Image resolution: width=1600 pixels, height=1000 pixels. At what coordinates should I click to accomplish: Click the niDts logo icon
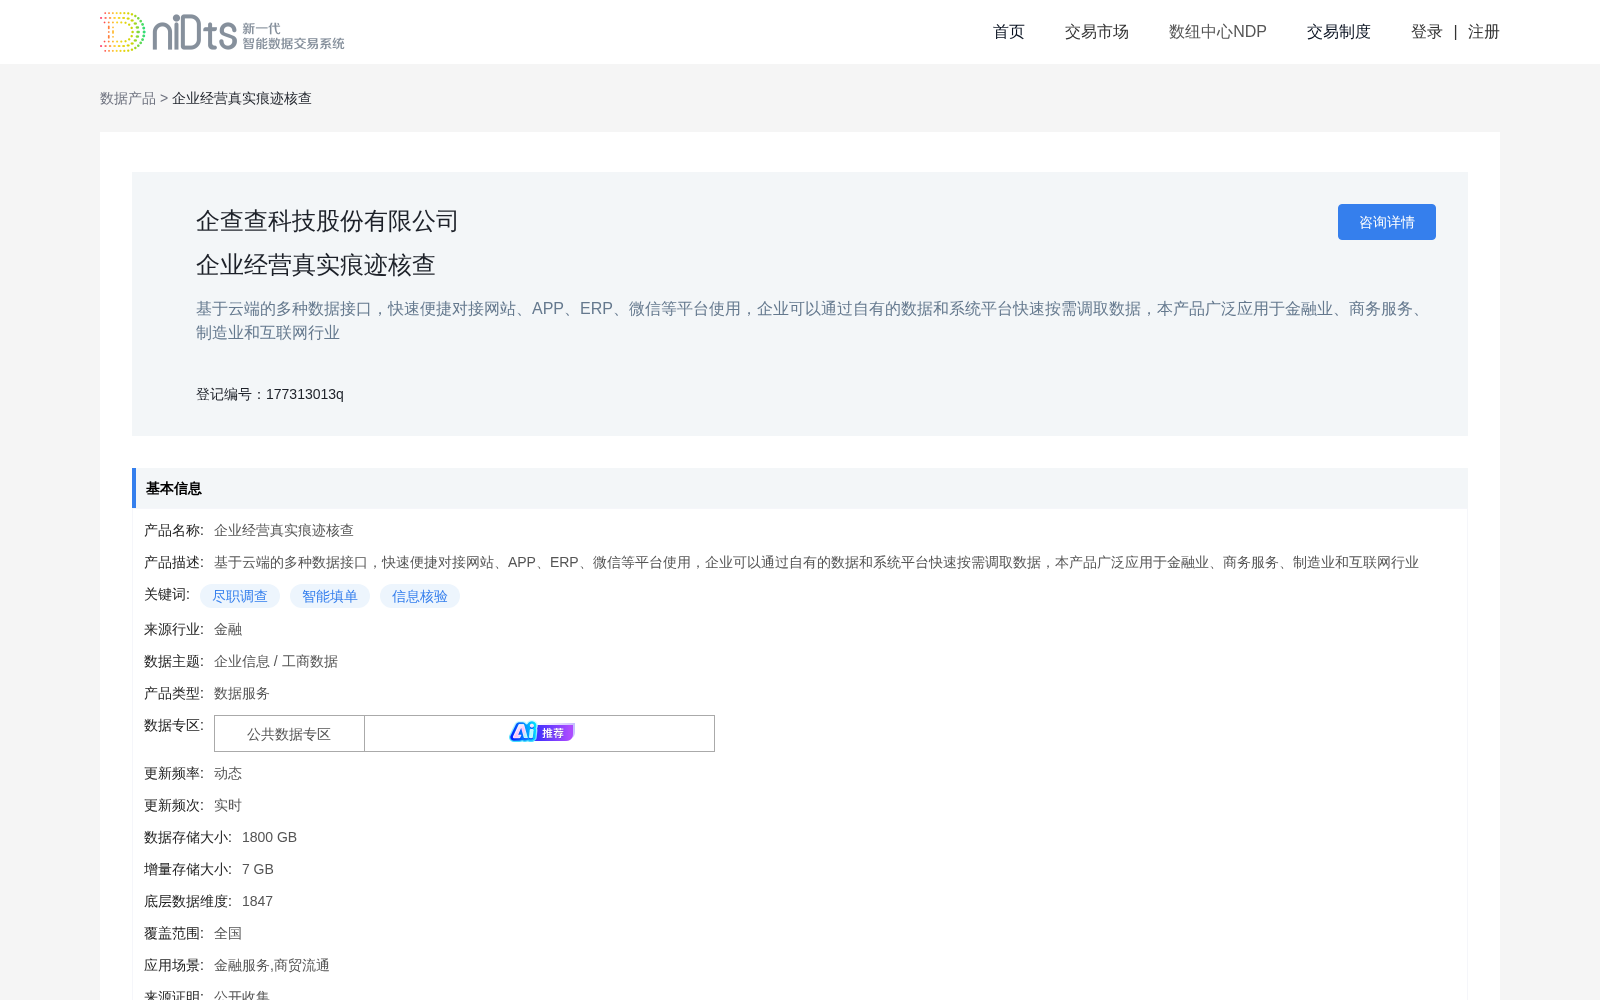168,32
